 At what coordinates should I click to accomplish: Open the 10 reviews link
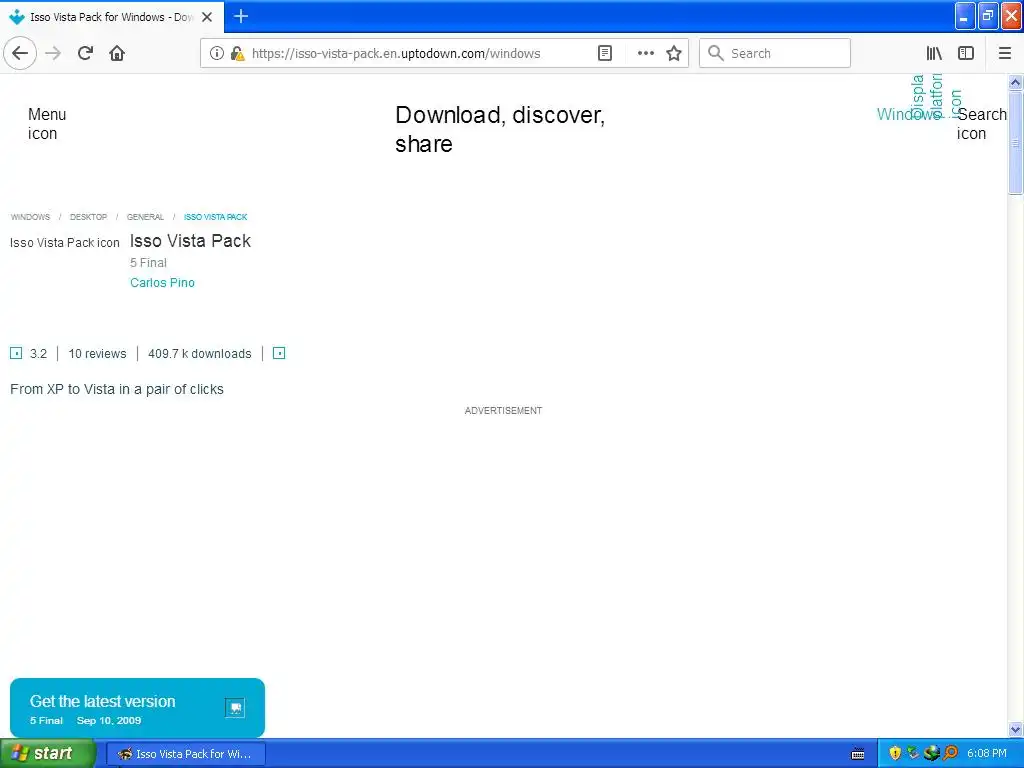coord(97,353)
